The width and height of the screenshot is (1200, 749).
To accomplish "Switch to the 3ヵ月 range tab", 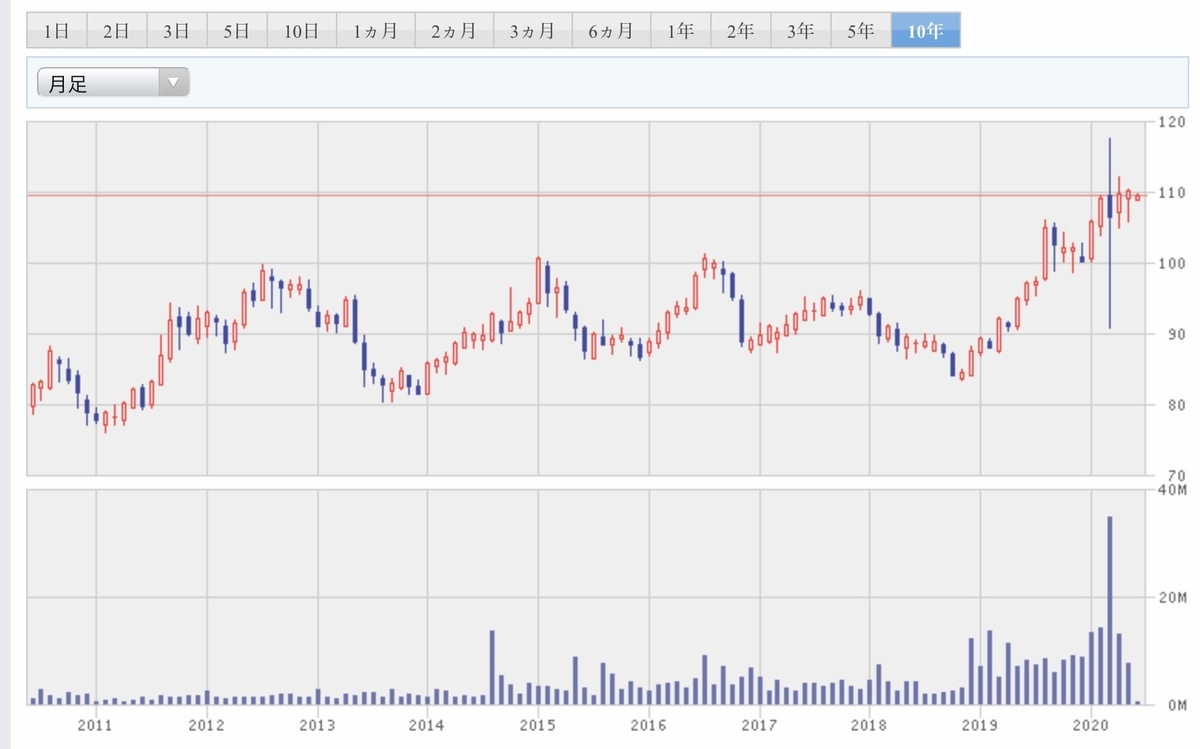I will pos(533,30).
